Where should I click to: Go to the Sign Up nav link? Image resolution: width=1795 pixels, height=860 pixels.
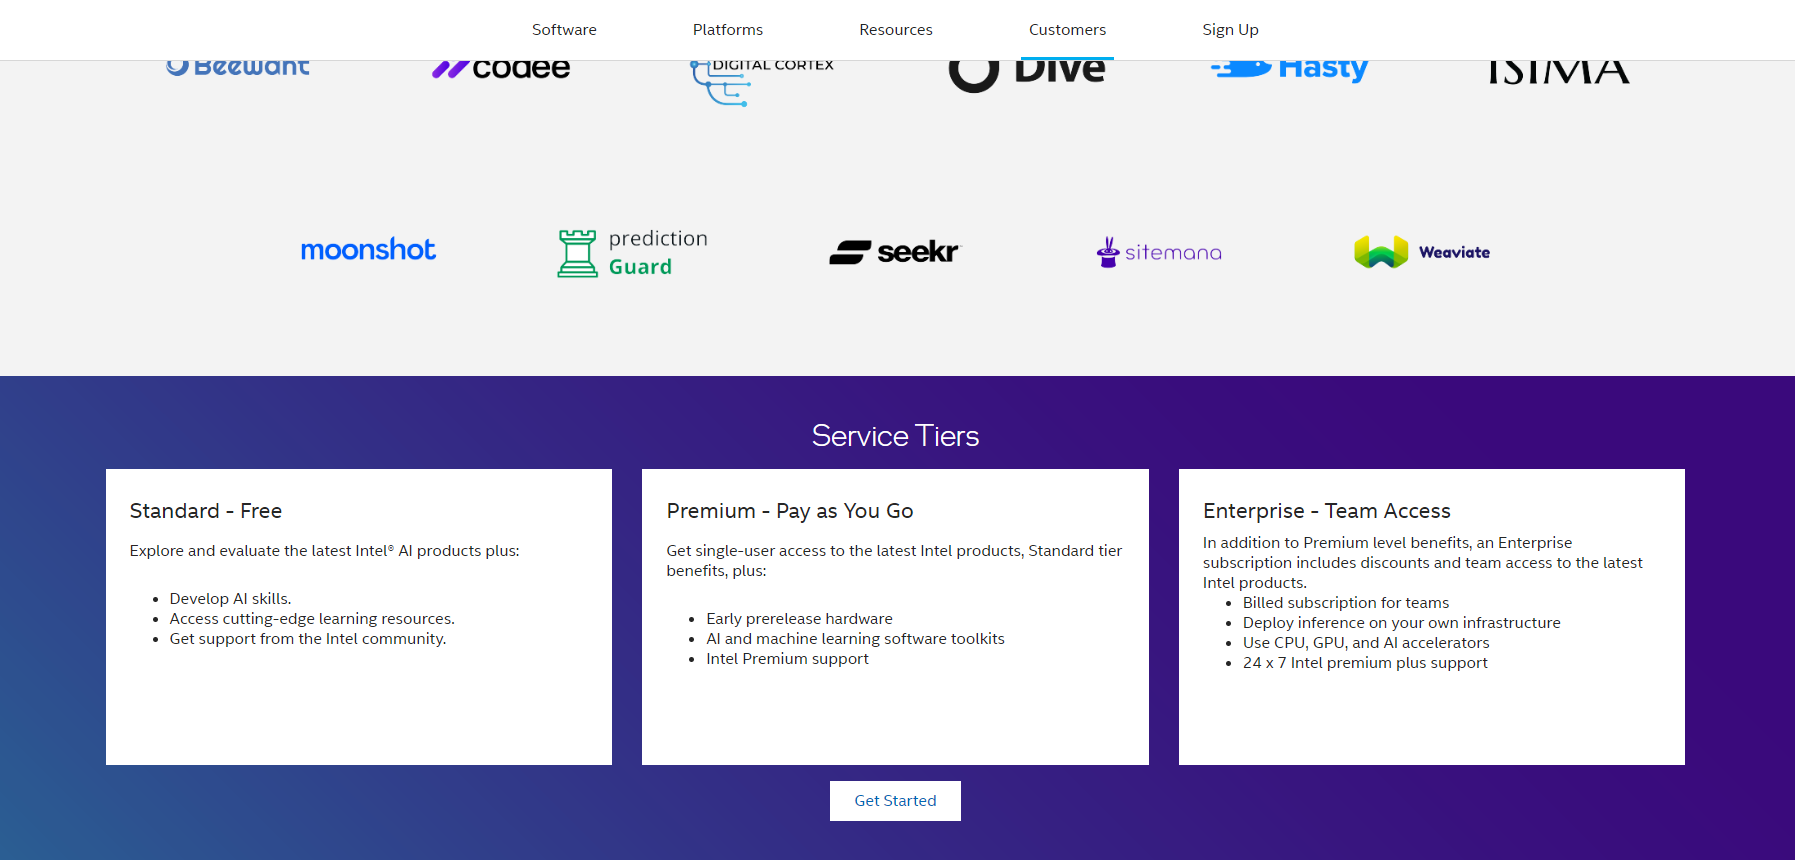(1230, 30)
